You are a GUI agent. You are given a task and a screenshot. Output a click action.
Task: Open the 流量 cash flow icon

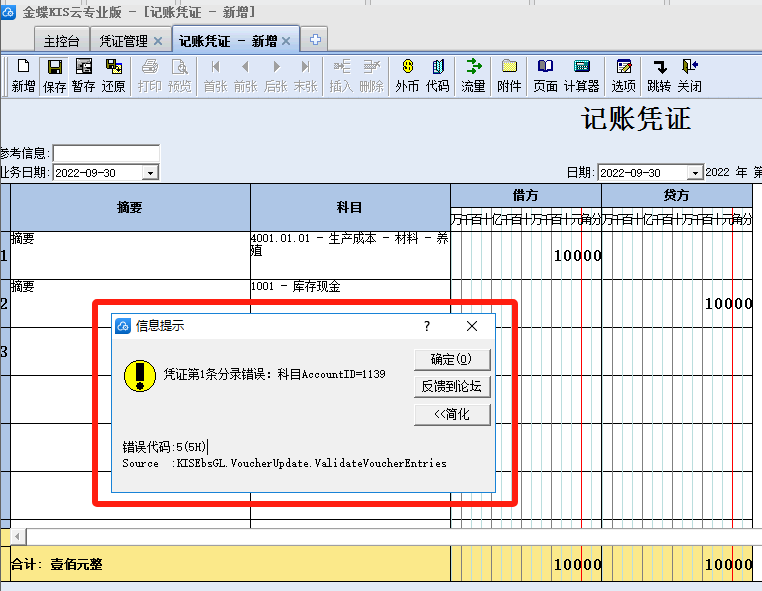pos(473,76)
